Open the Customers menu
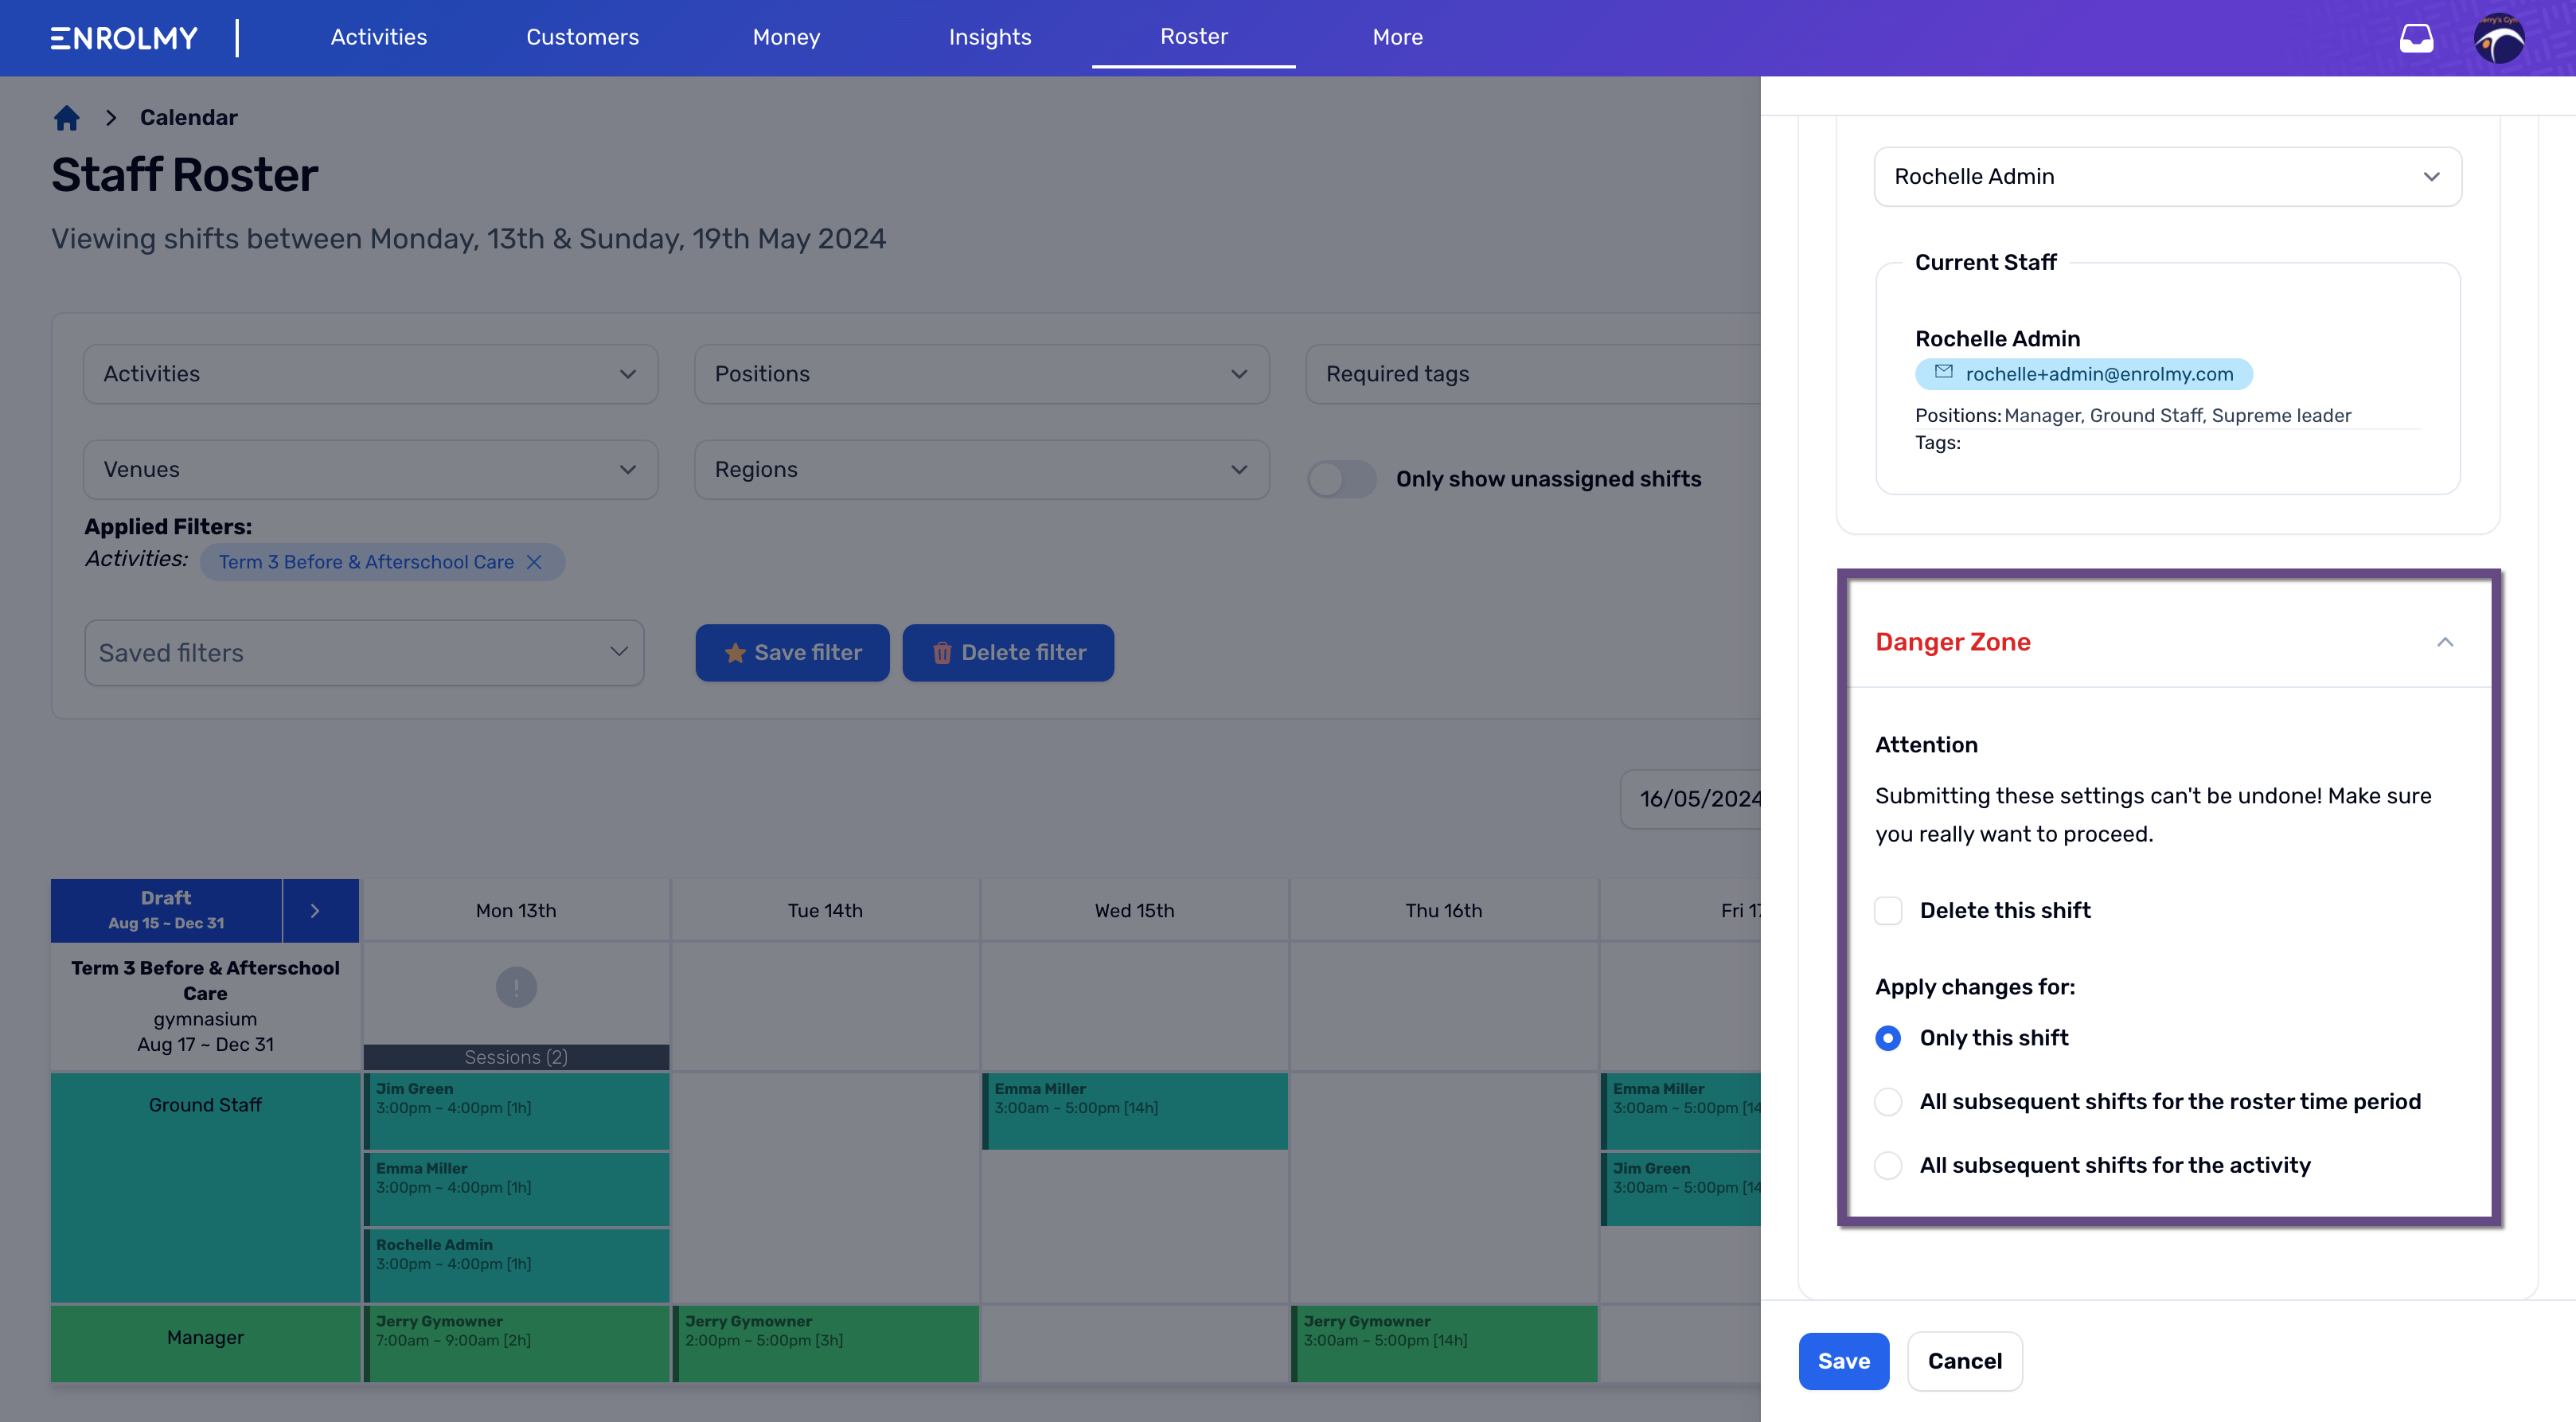This screenshot has height=1422, width=2576. tap(582, 37)
